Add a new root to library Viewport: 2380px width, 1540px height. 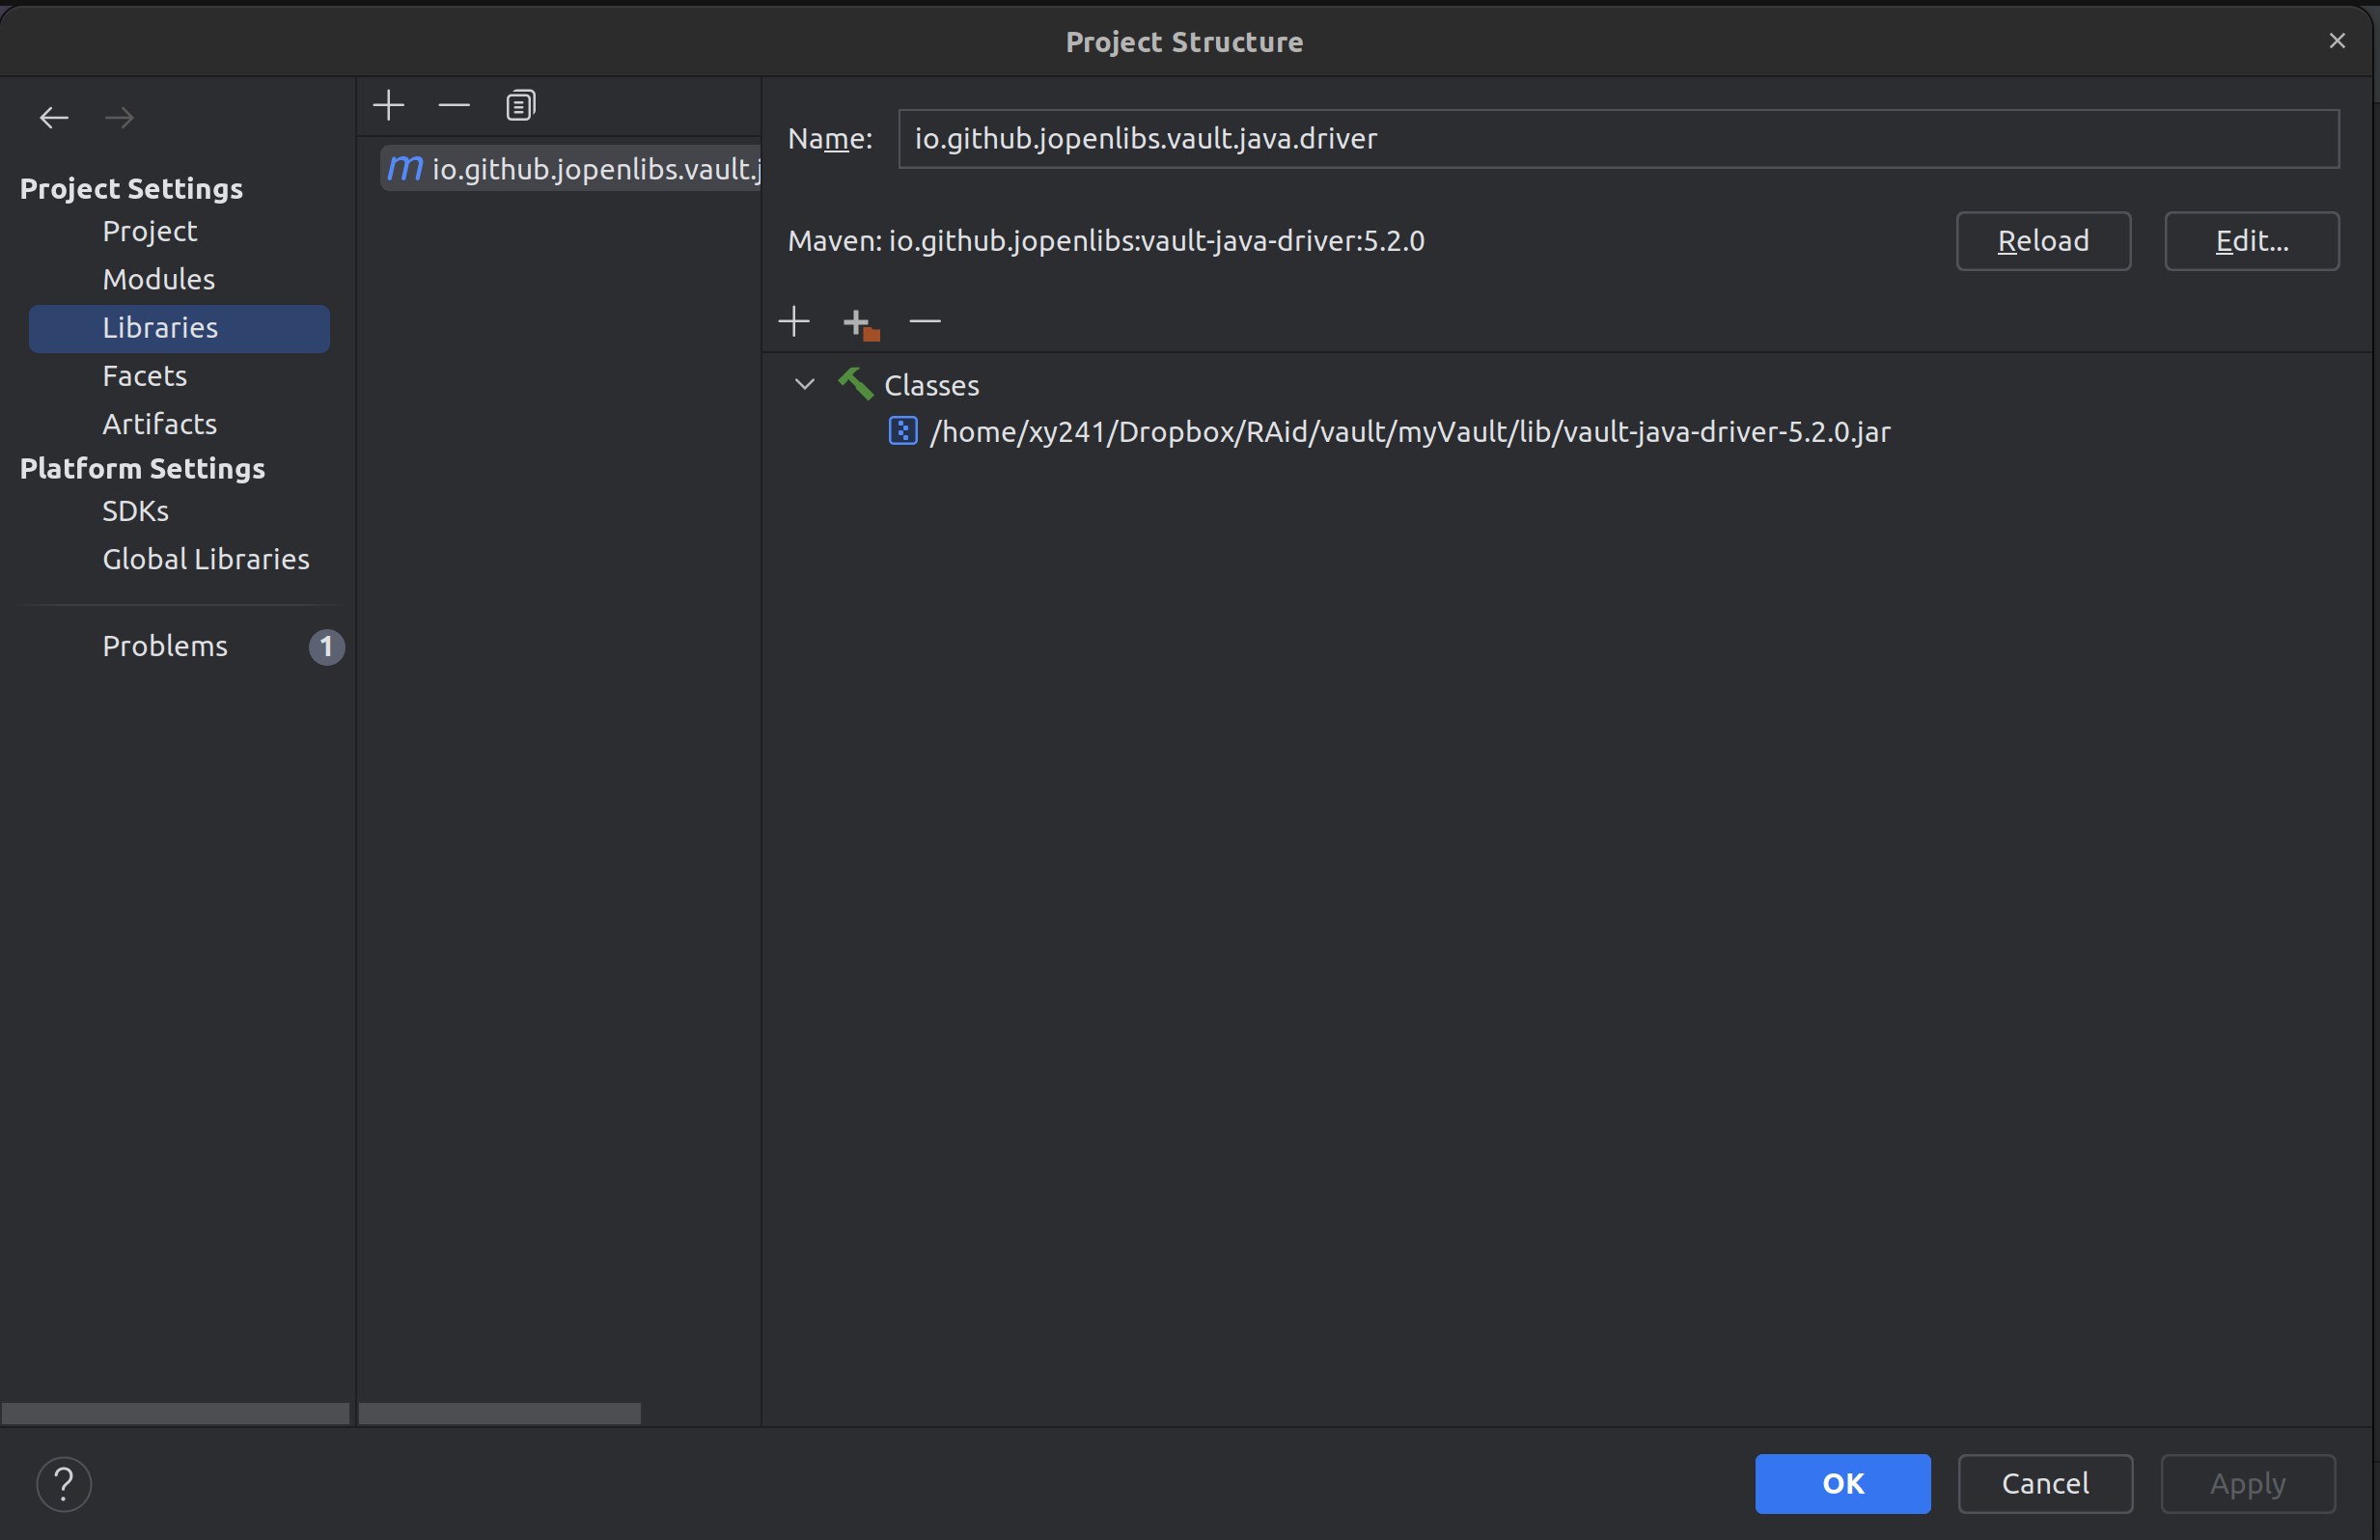[794, 321]
